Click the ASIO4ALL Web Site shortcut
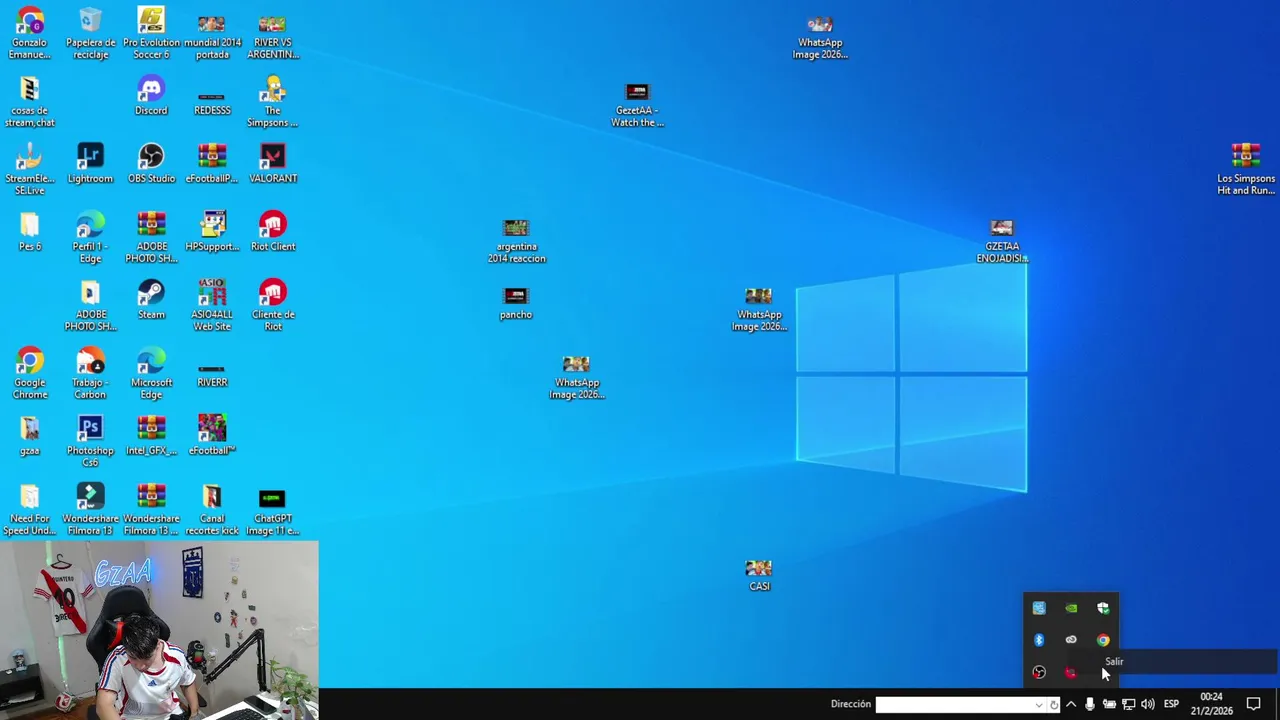1280x720 pixels. (212, 306)
